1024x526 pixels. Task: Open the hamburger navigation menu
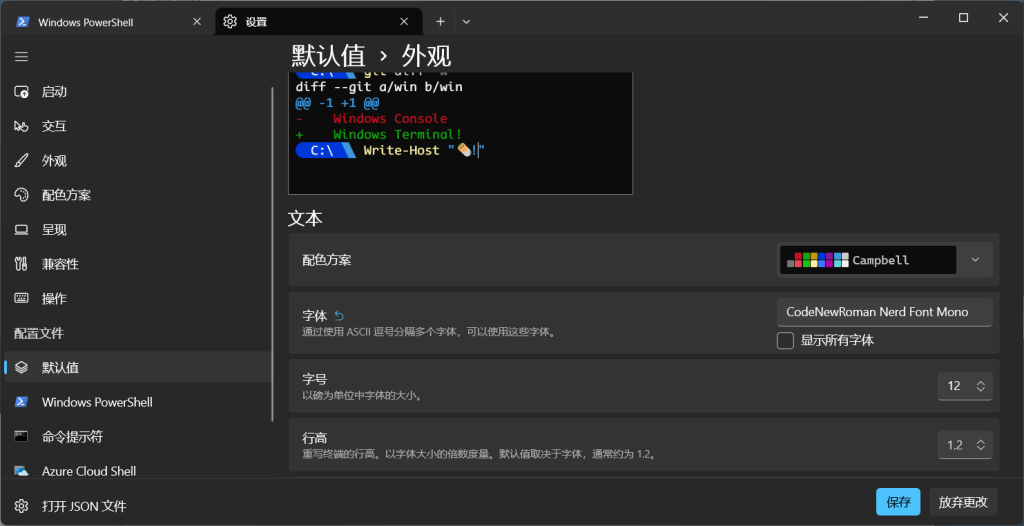(22, 57)
